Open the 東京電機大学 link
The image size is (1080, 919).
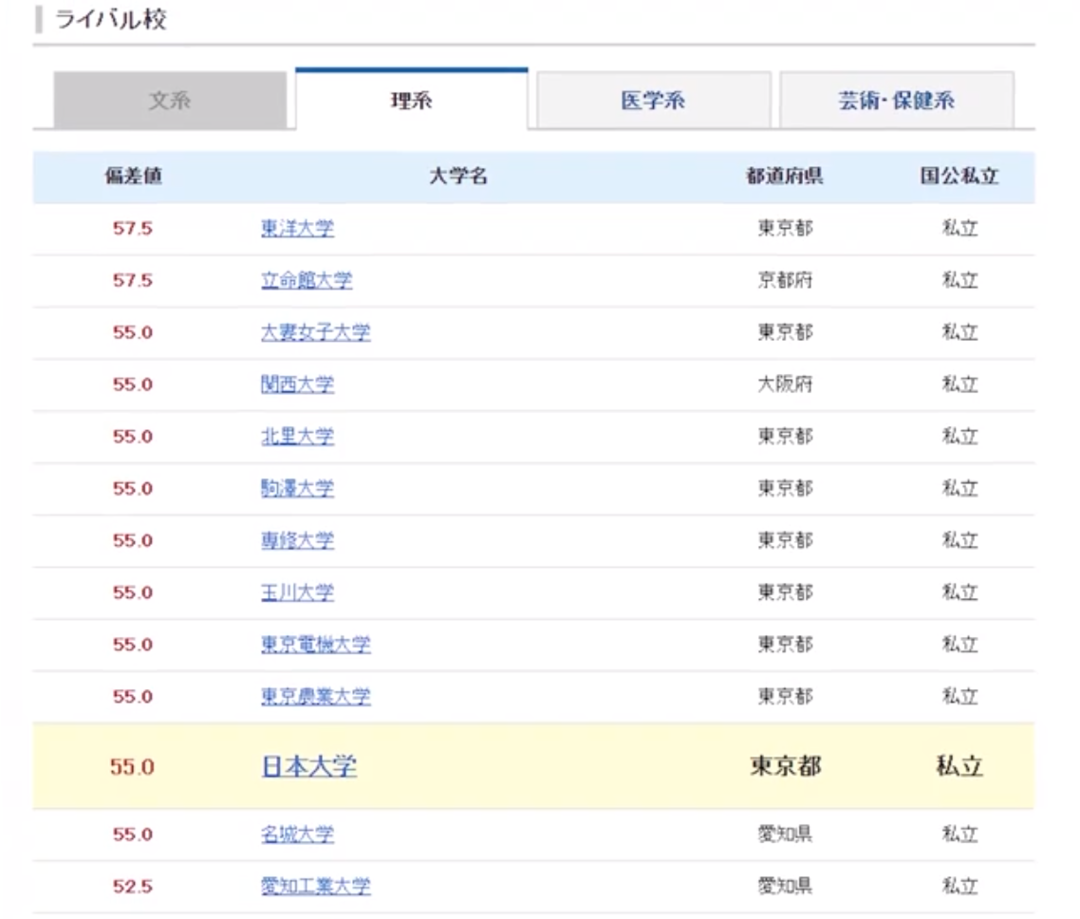[315, 644]
